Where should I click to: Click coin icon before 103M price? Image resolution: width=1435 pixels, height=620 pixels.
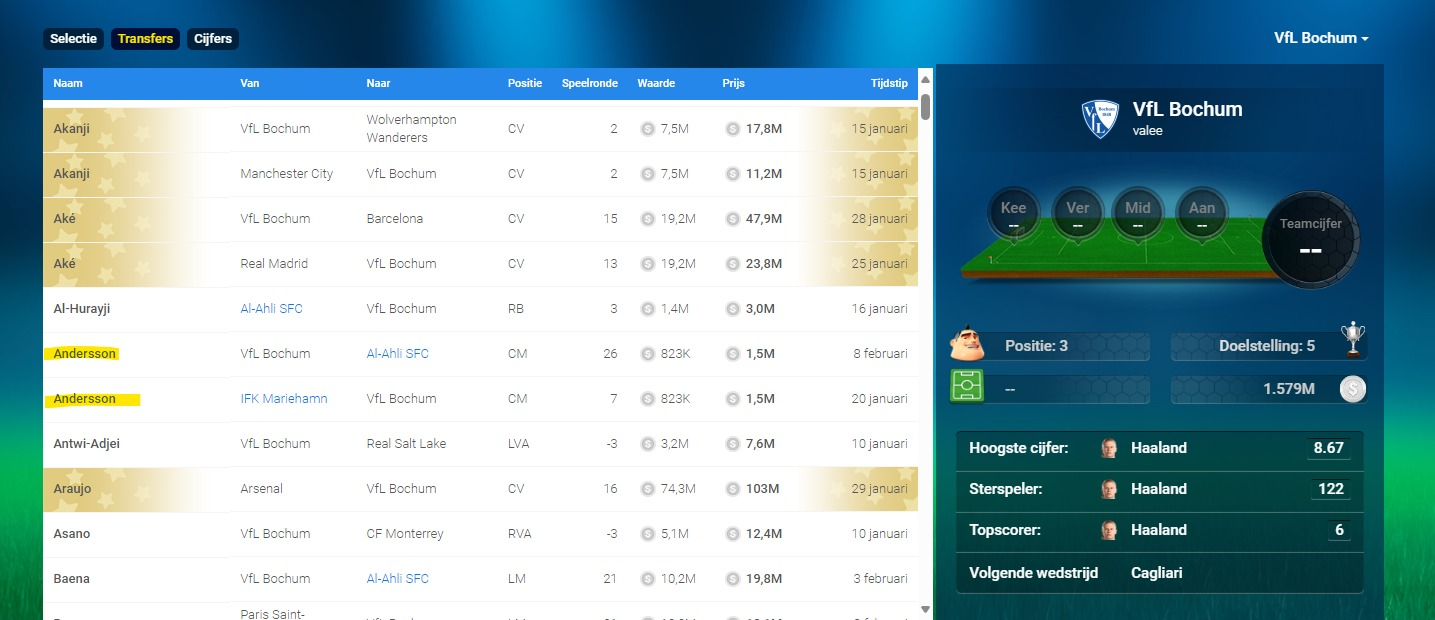732,489
